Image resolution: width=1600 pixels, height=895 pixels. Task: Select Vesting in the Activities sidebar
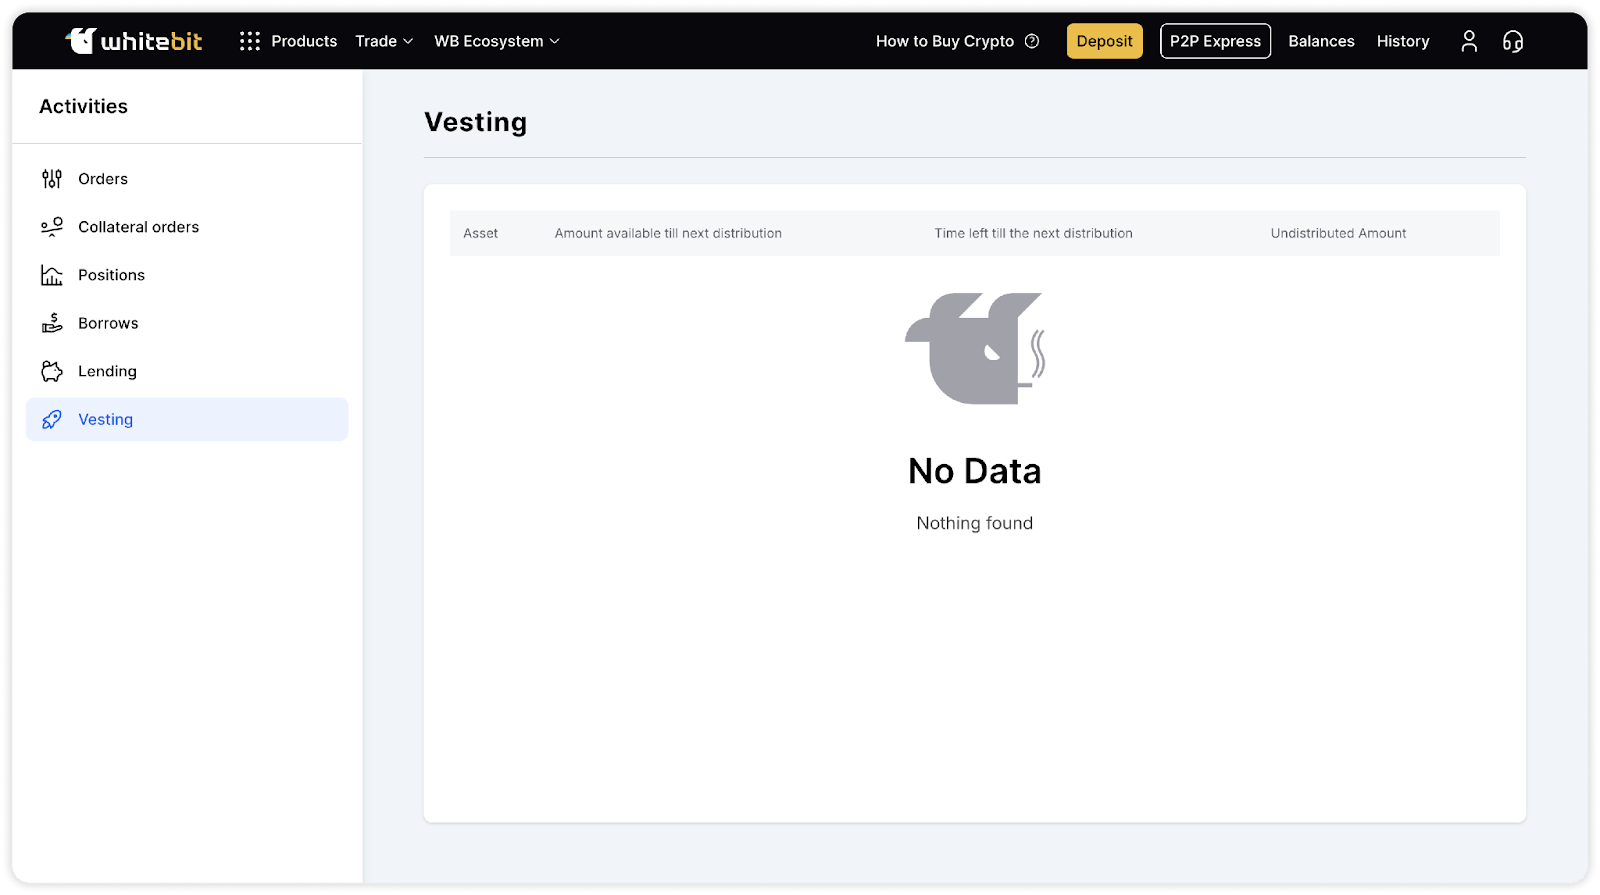[106, 420]
